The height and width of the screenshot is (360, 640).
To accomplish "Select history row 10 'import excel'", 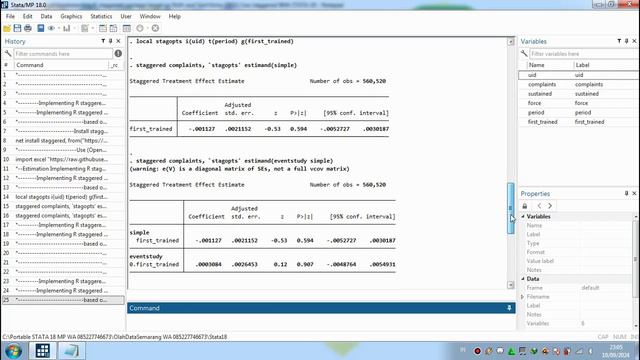I will pyautogui.click(x=63, y=160).
